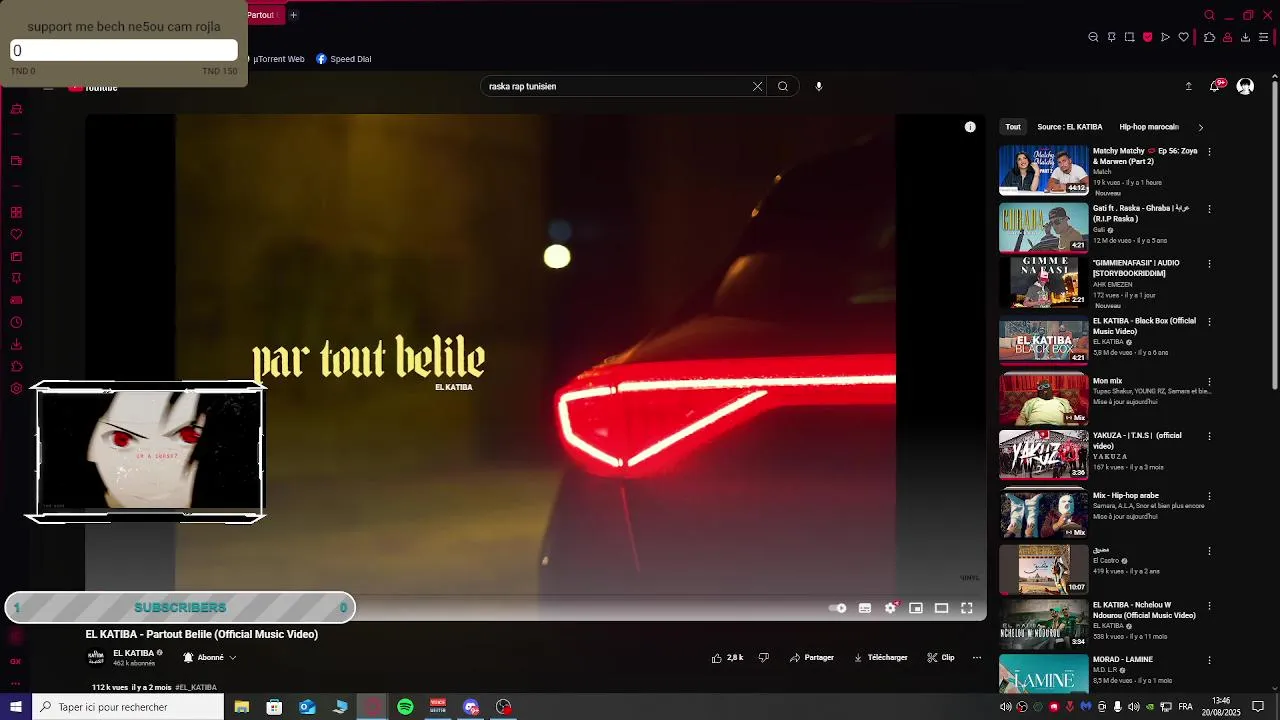The image size is (1280, 720).
Task: Open volume control in system tray
Action: coord(1133,707)
